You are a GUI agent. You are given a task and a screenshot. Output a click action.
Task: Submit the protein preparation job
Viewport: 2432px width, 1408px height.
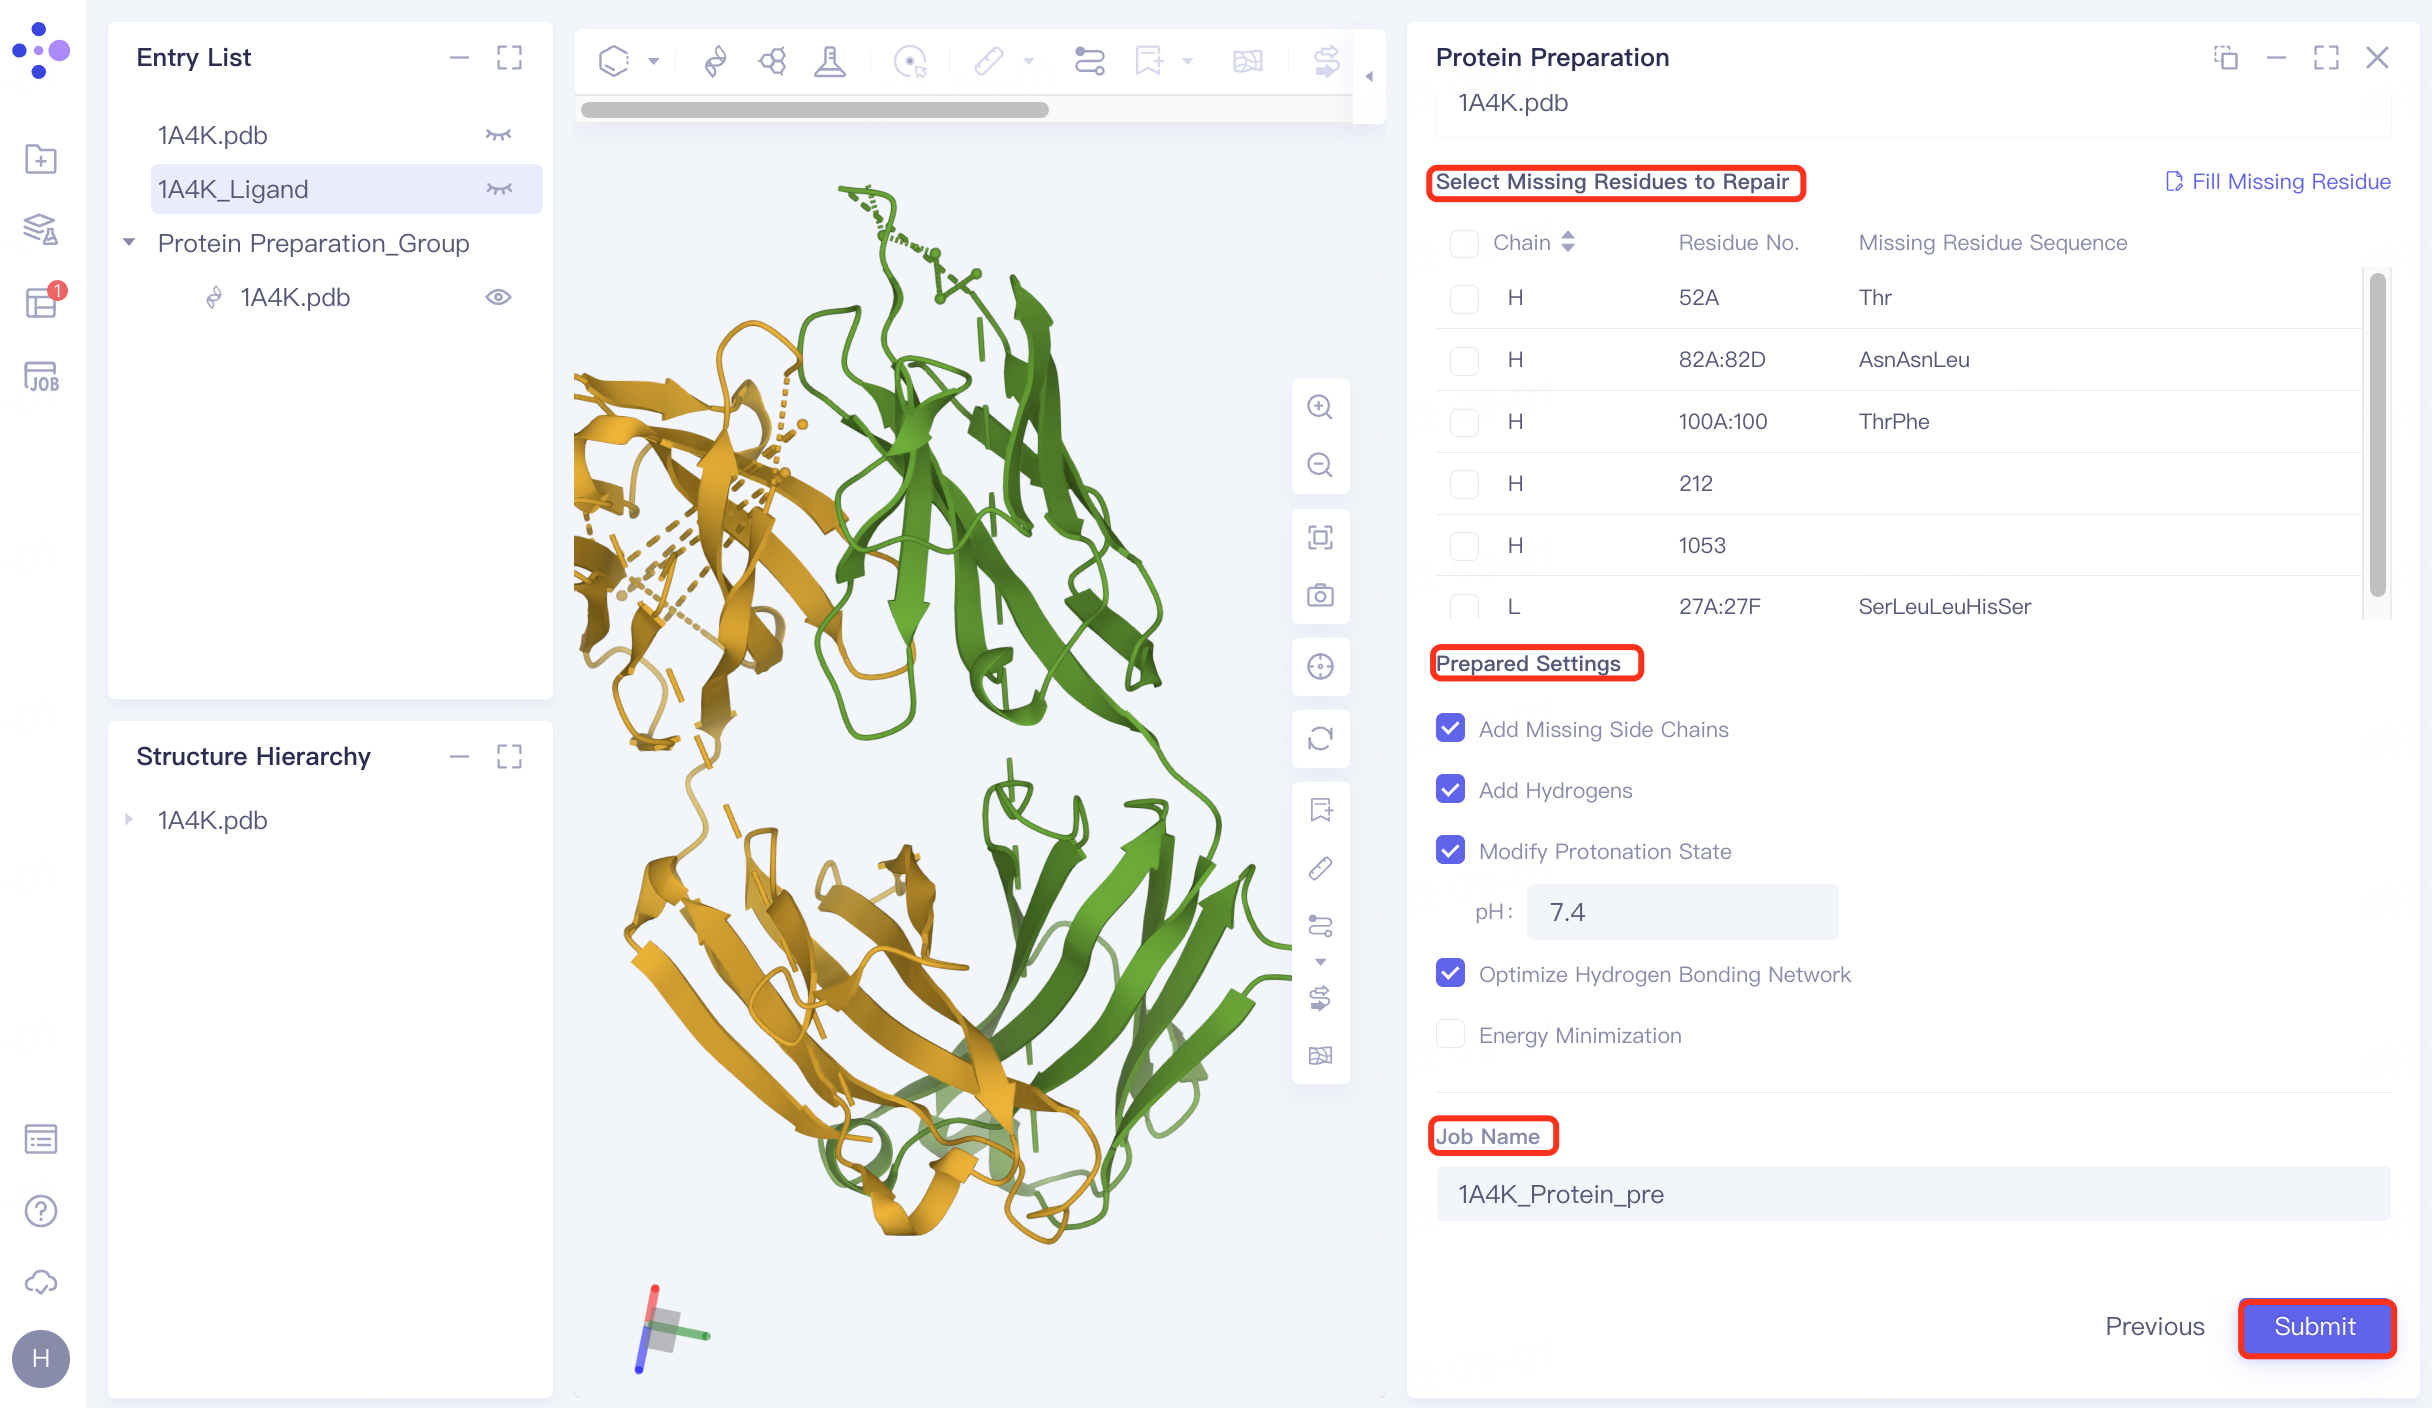click(x=2315, y=1327)
